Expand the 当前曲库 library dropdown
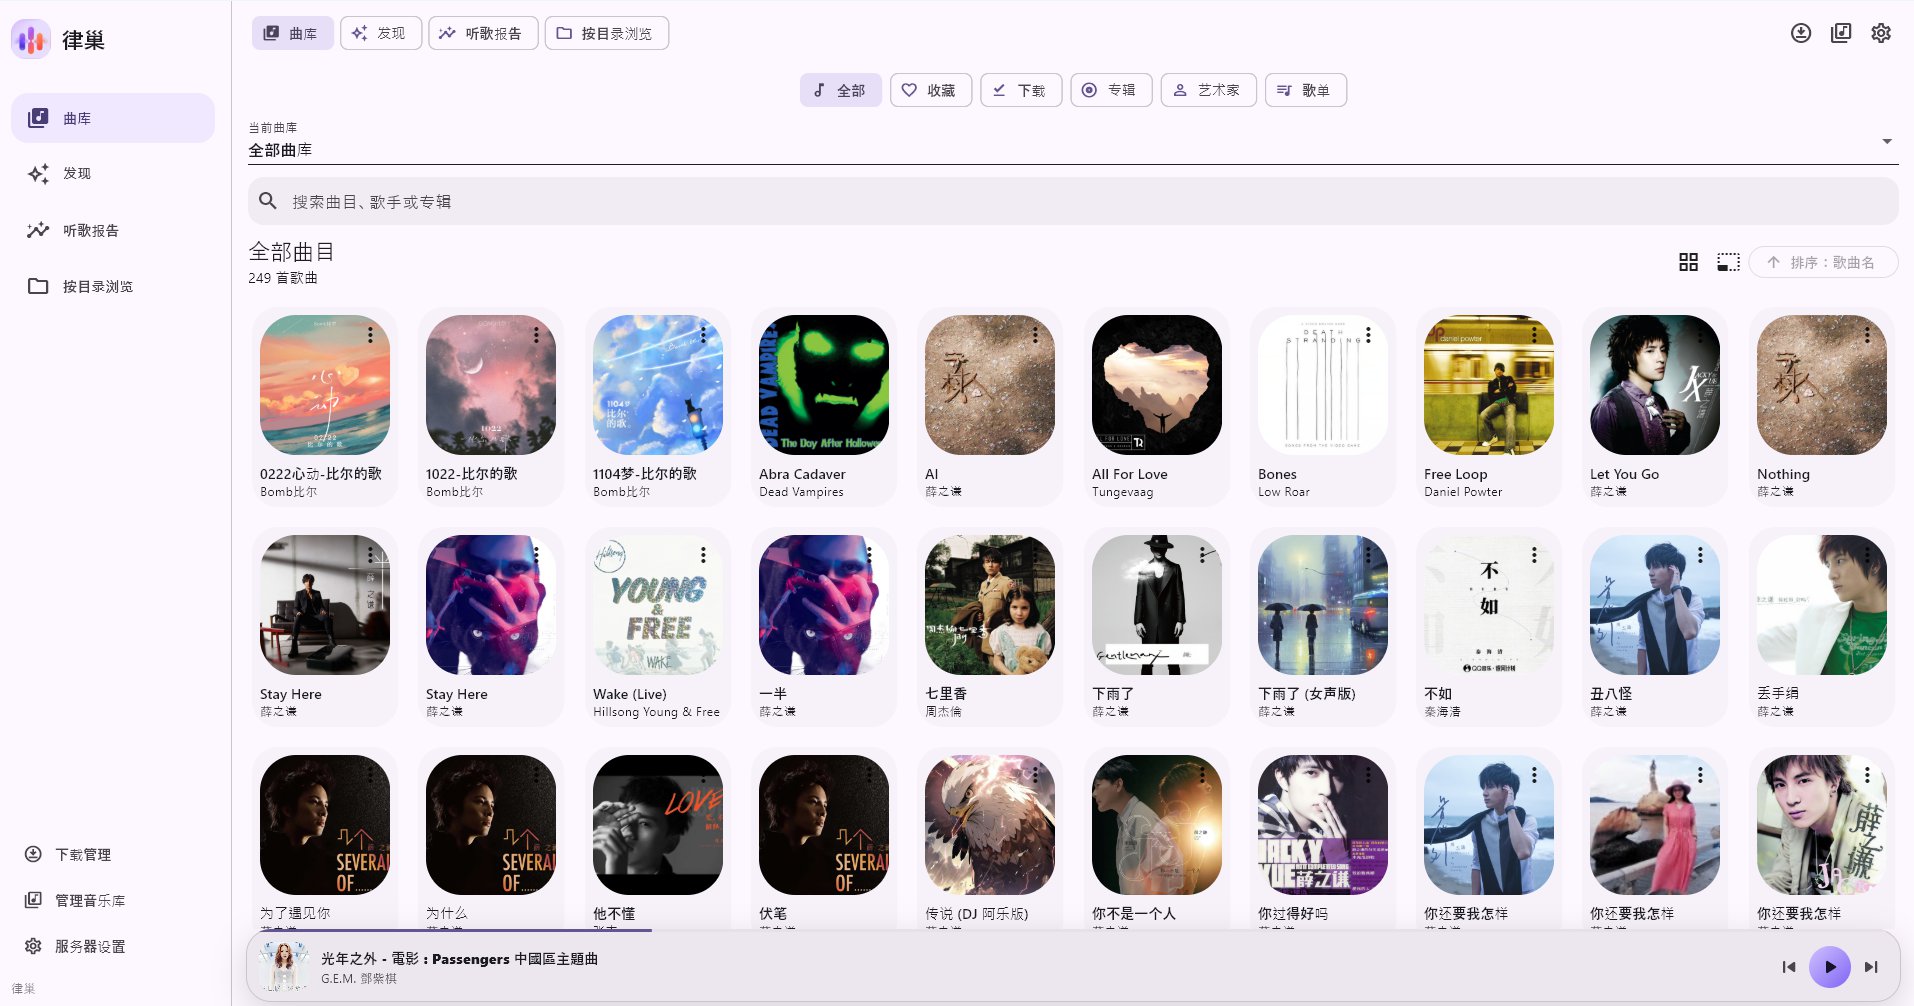Screen dimensions: 1914x1006 click(x=1073, y=141)
